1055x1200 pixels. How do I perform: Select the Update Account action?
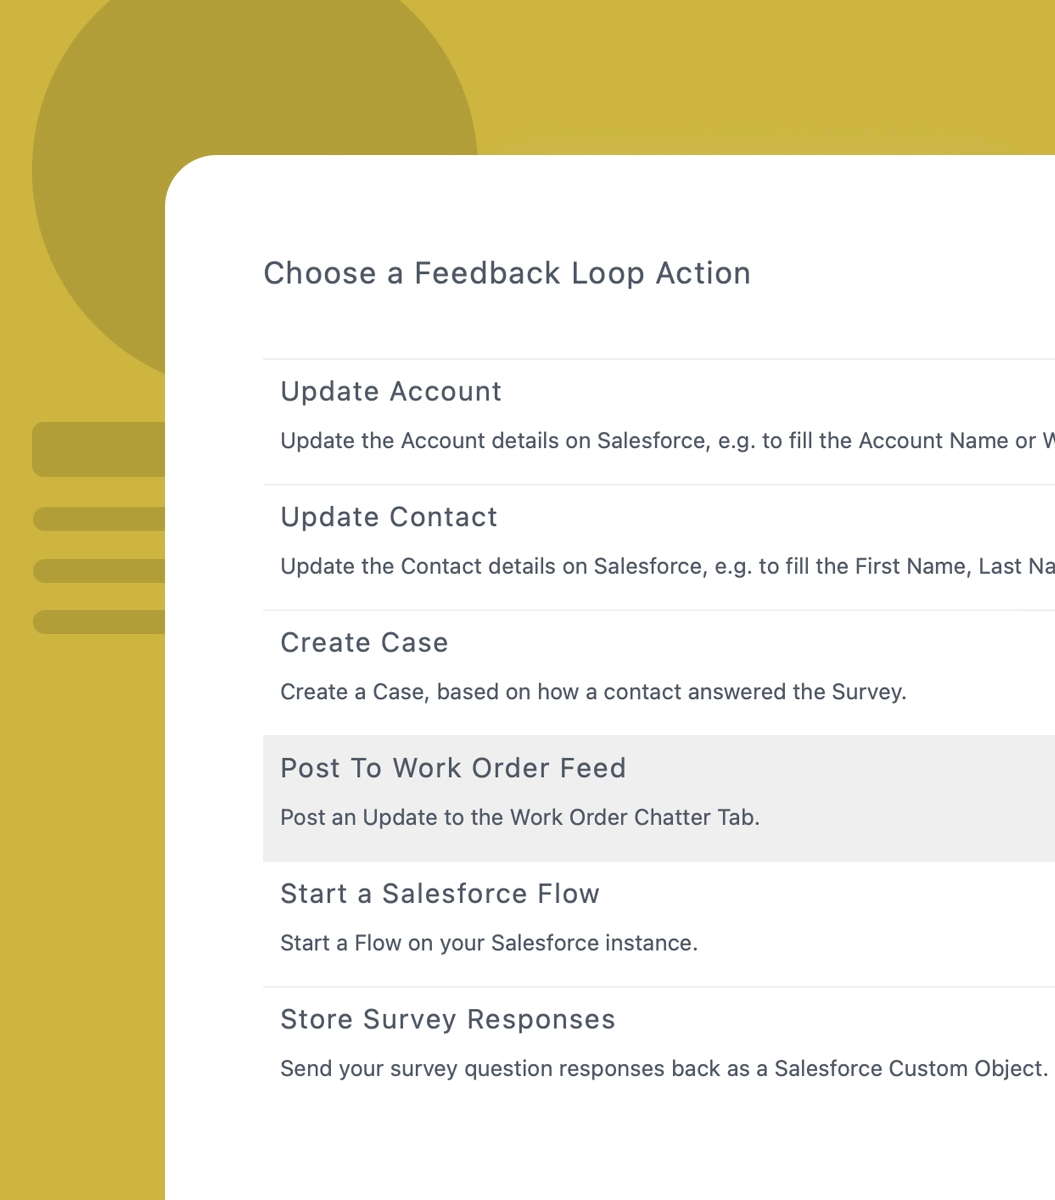pyautogui.click(x=391, y=391)
